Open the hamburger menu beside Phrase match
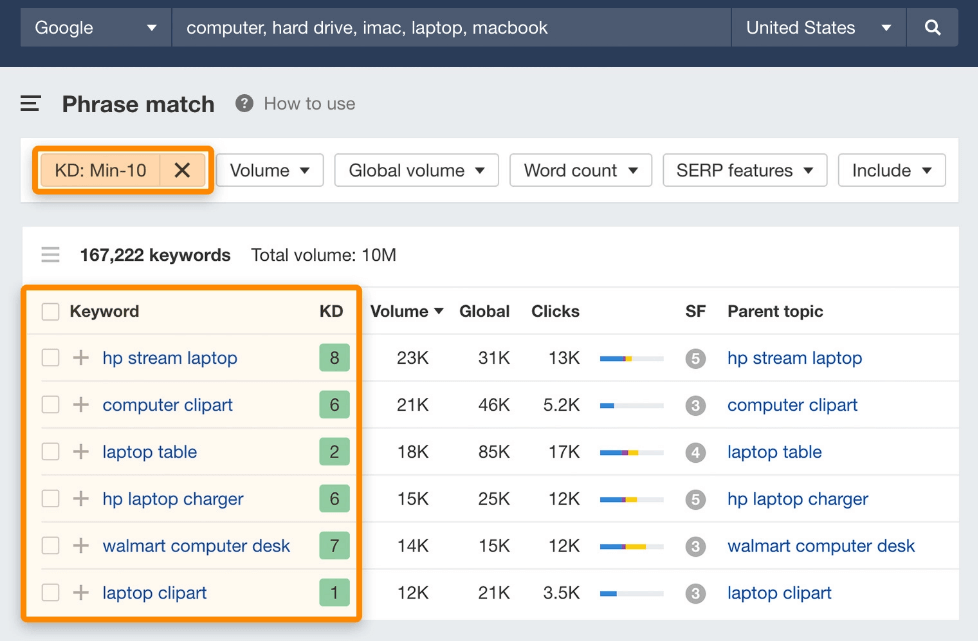The image size is (978, 641). (31, 103)
